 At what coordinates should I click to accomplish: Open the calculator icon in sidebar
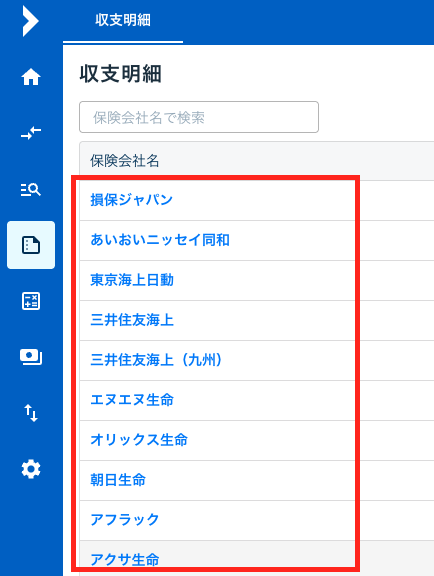tap(31, 301)
